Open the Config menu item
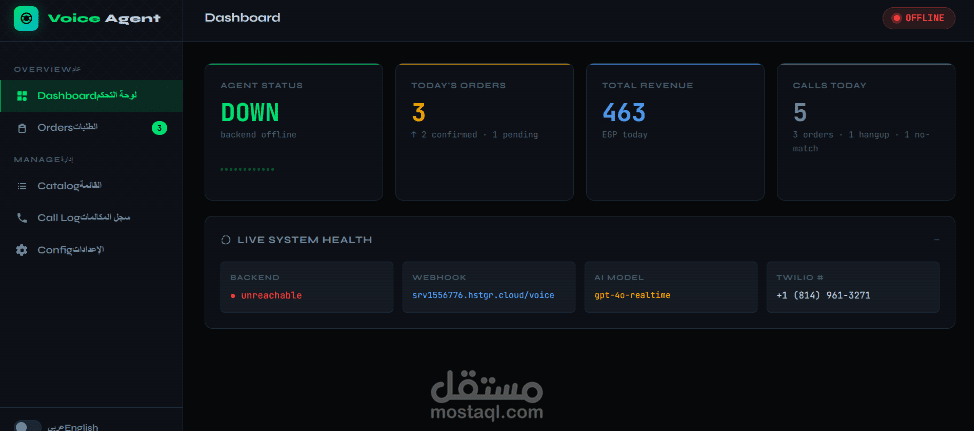Image resolution: width=974 pixels, height=431 pixels. [x=91, y=250]
